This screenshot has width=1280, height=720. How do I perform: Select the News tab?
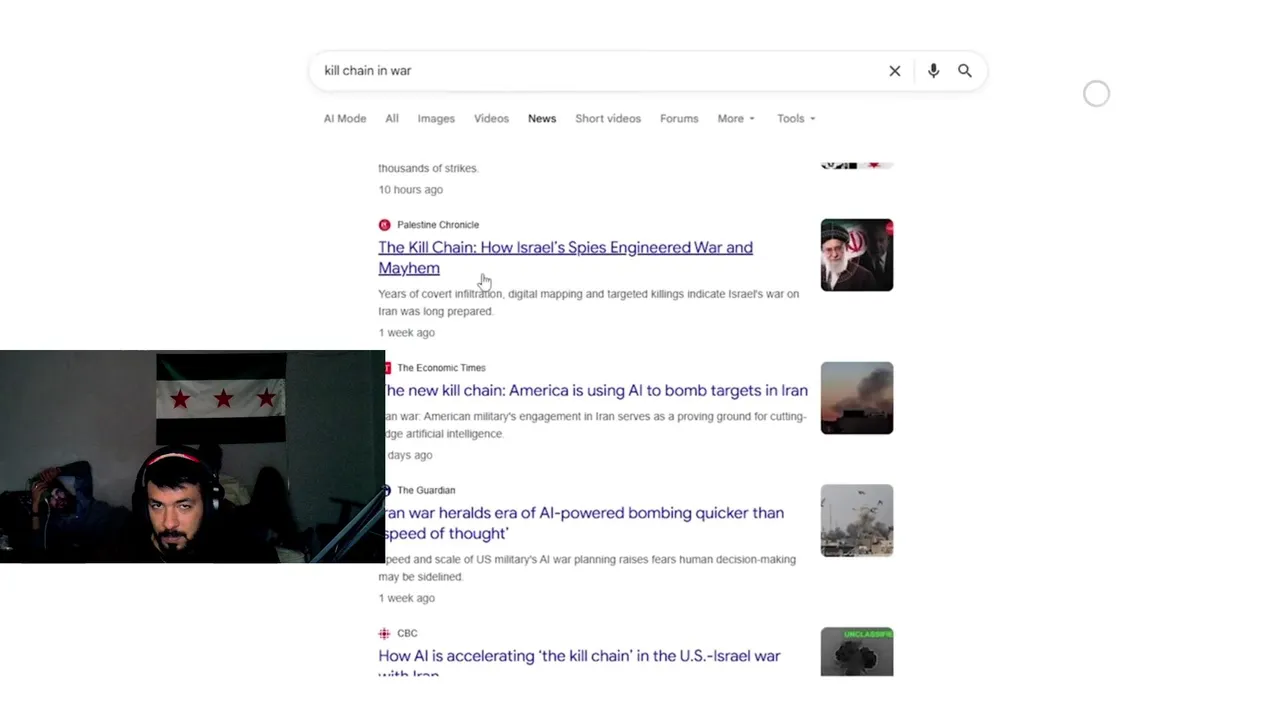point(542,118)
